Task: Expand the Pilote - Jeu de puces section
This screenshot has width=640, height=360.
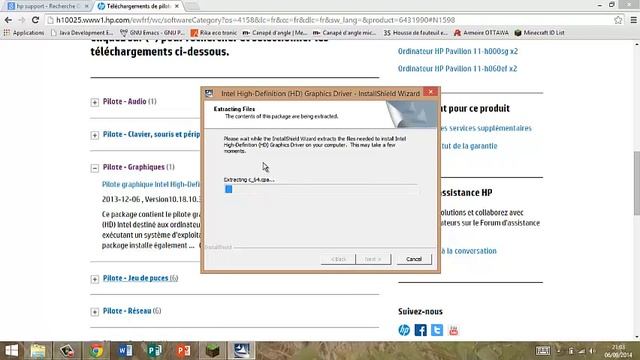Action: tap(95, 279)
